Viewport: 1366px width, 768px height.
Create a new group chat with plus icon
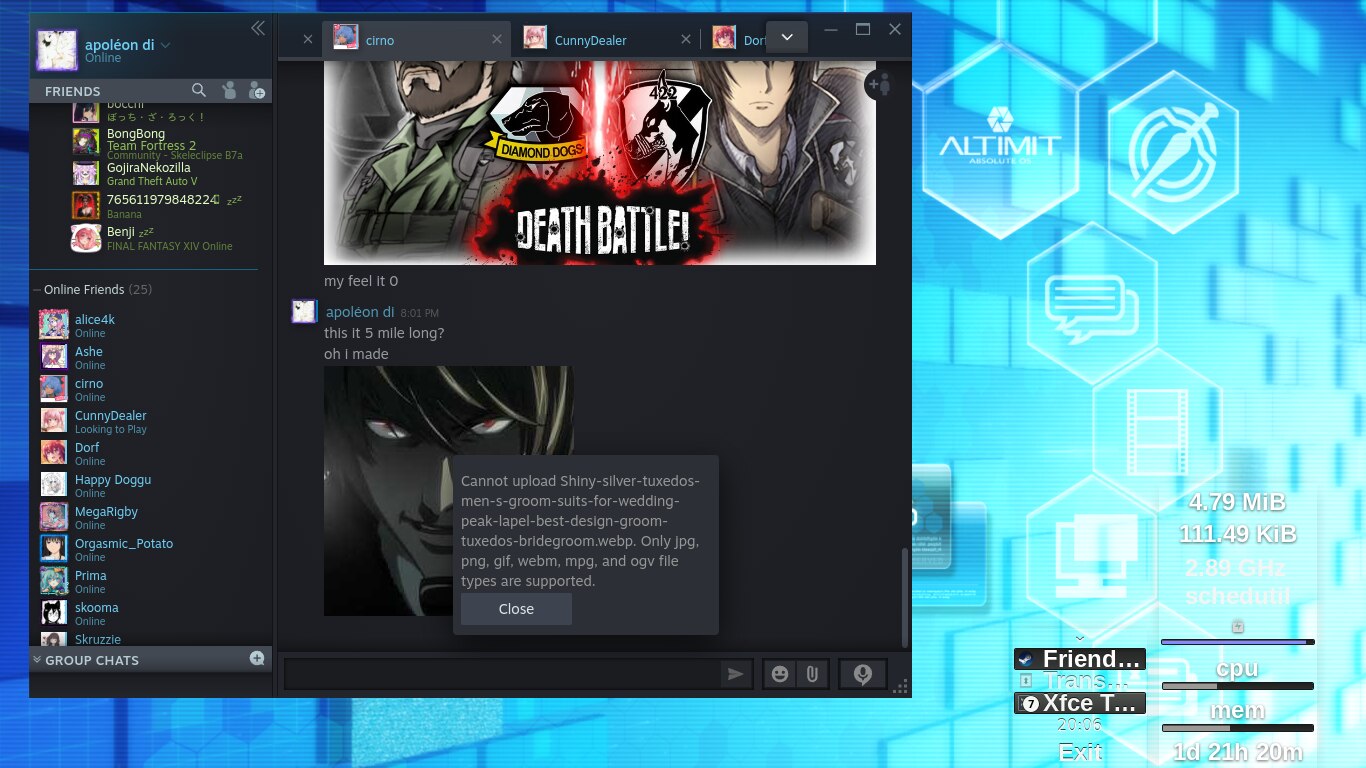click(x=257, y=659)
